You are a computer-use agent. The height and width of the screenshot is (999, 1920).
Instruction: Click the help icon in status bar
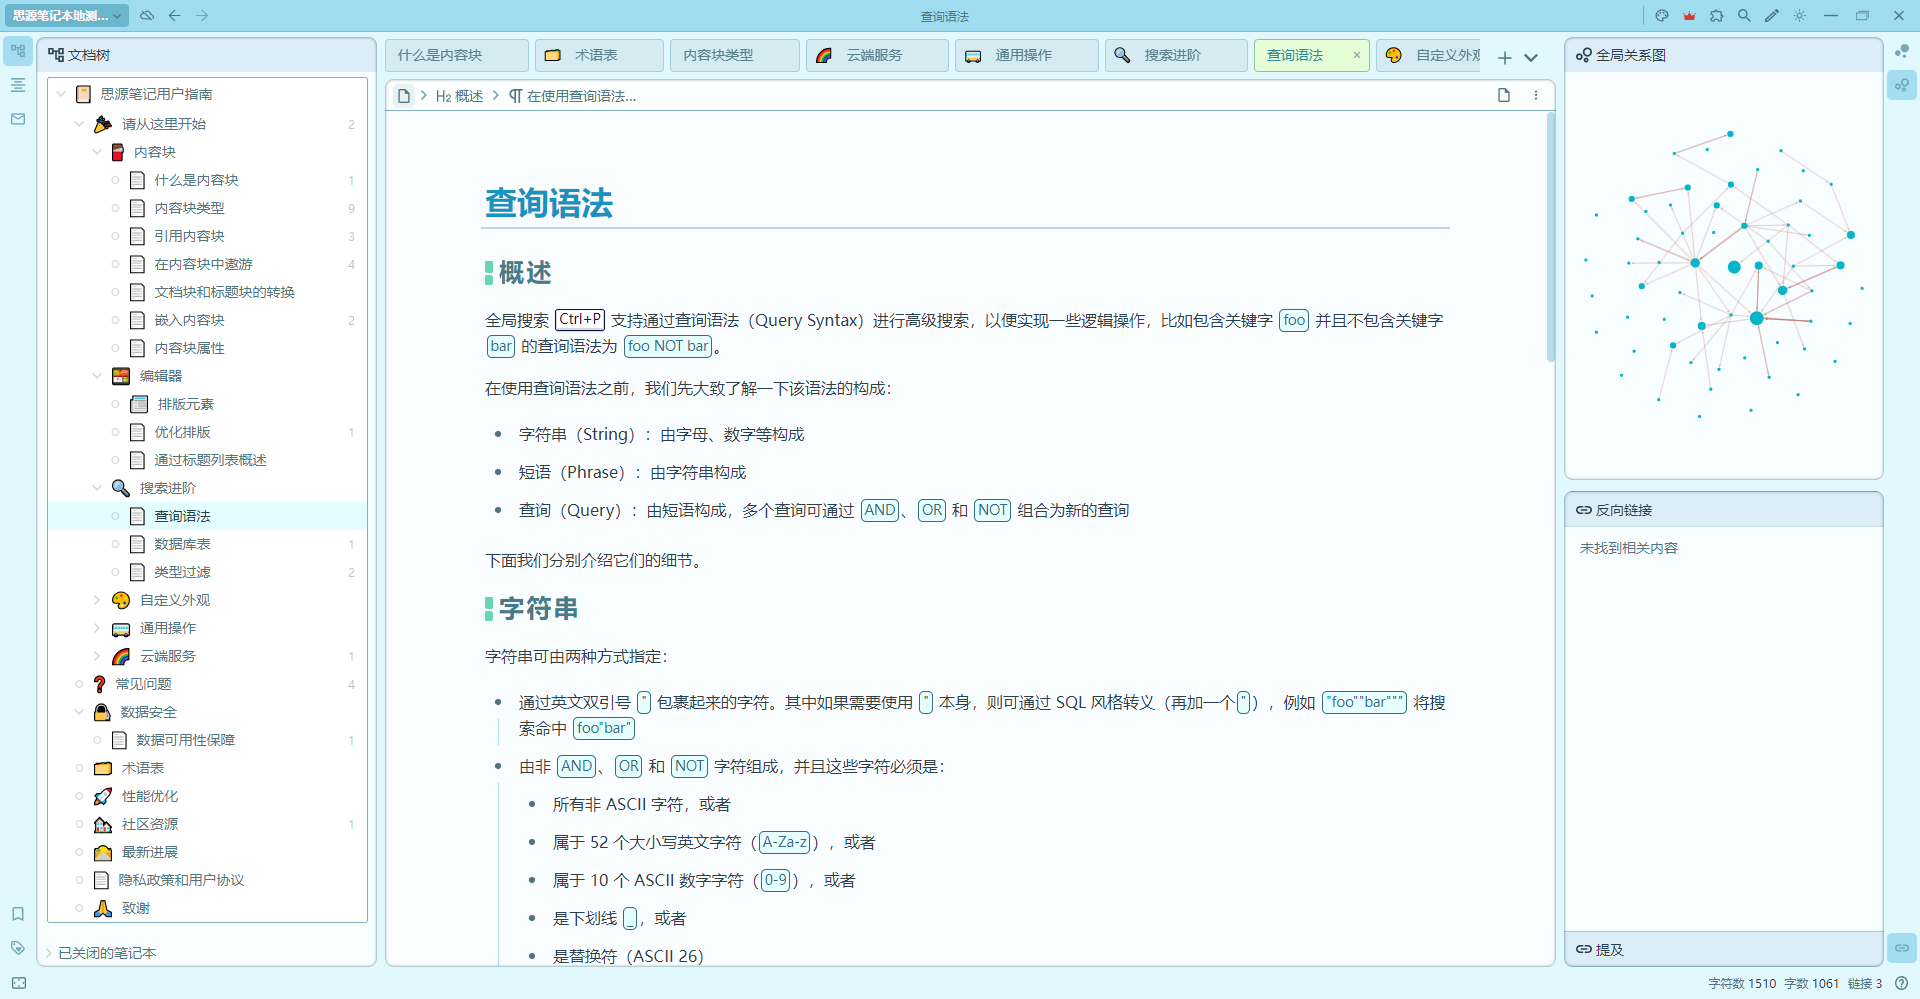click(x=1901, y=983)
